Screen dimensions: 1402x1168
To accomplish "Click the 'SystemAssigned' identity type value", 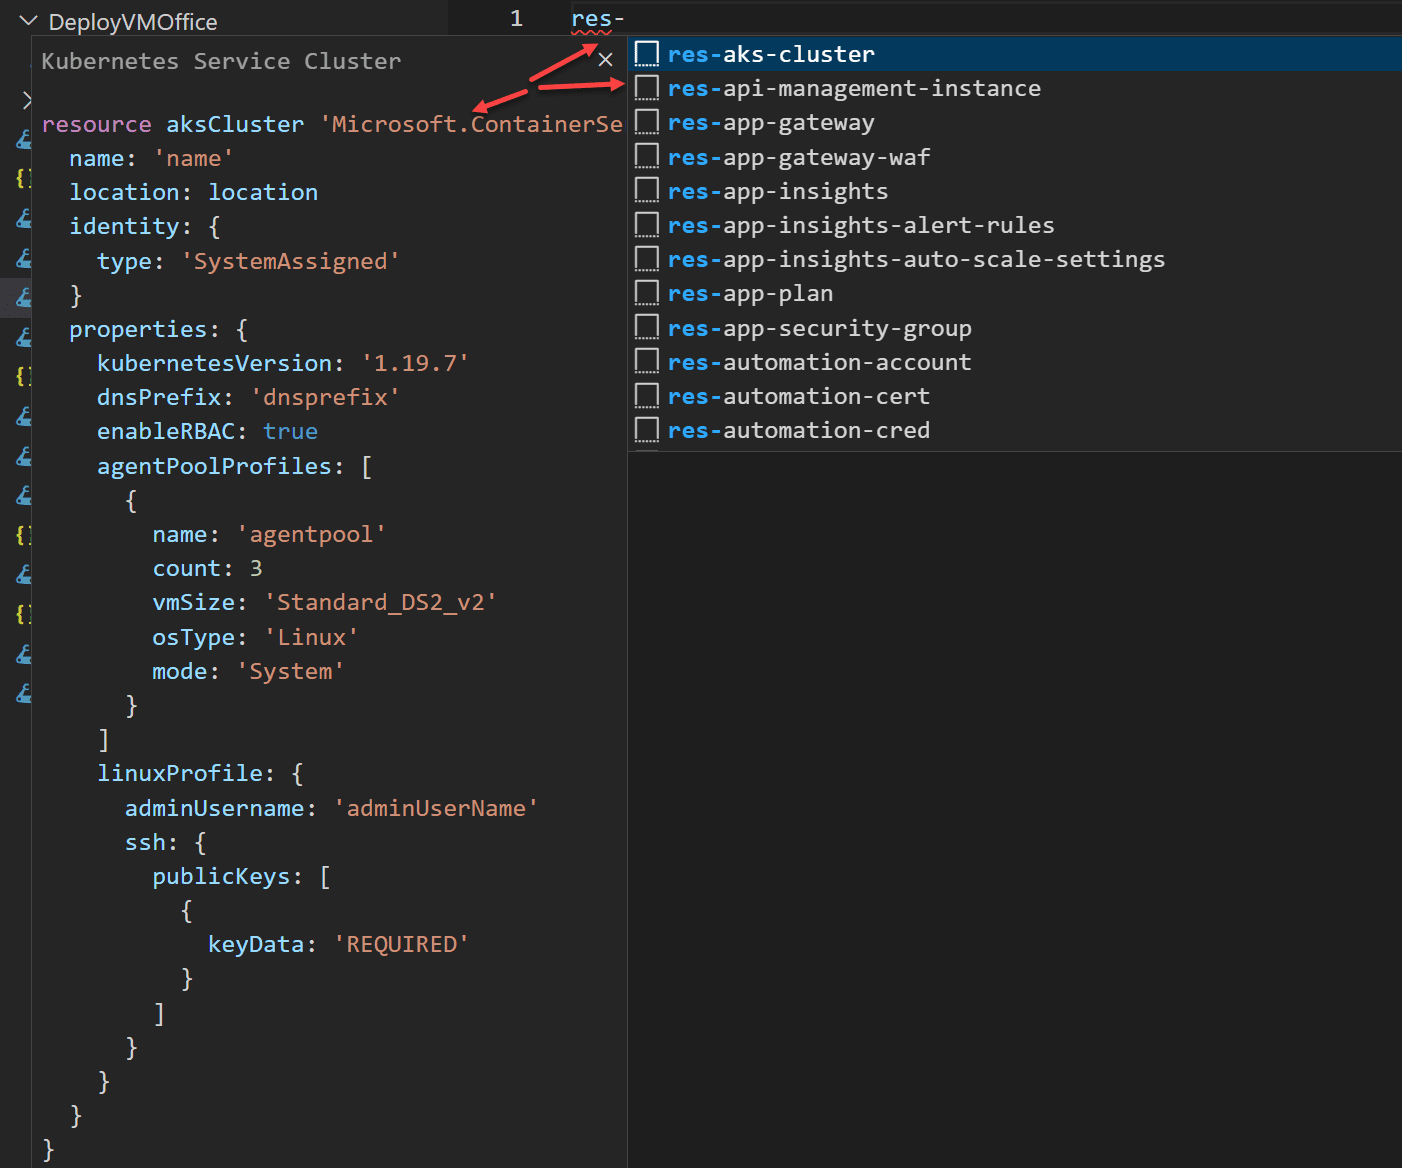I will pos(290,261).
